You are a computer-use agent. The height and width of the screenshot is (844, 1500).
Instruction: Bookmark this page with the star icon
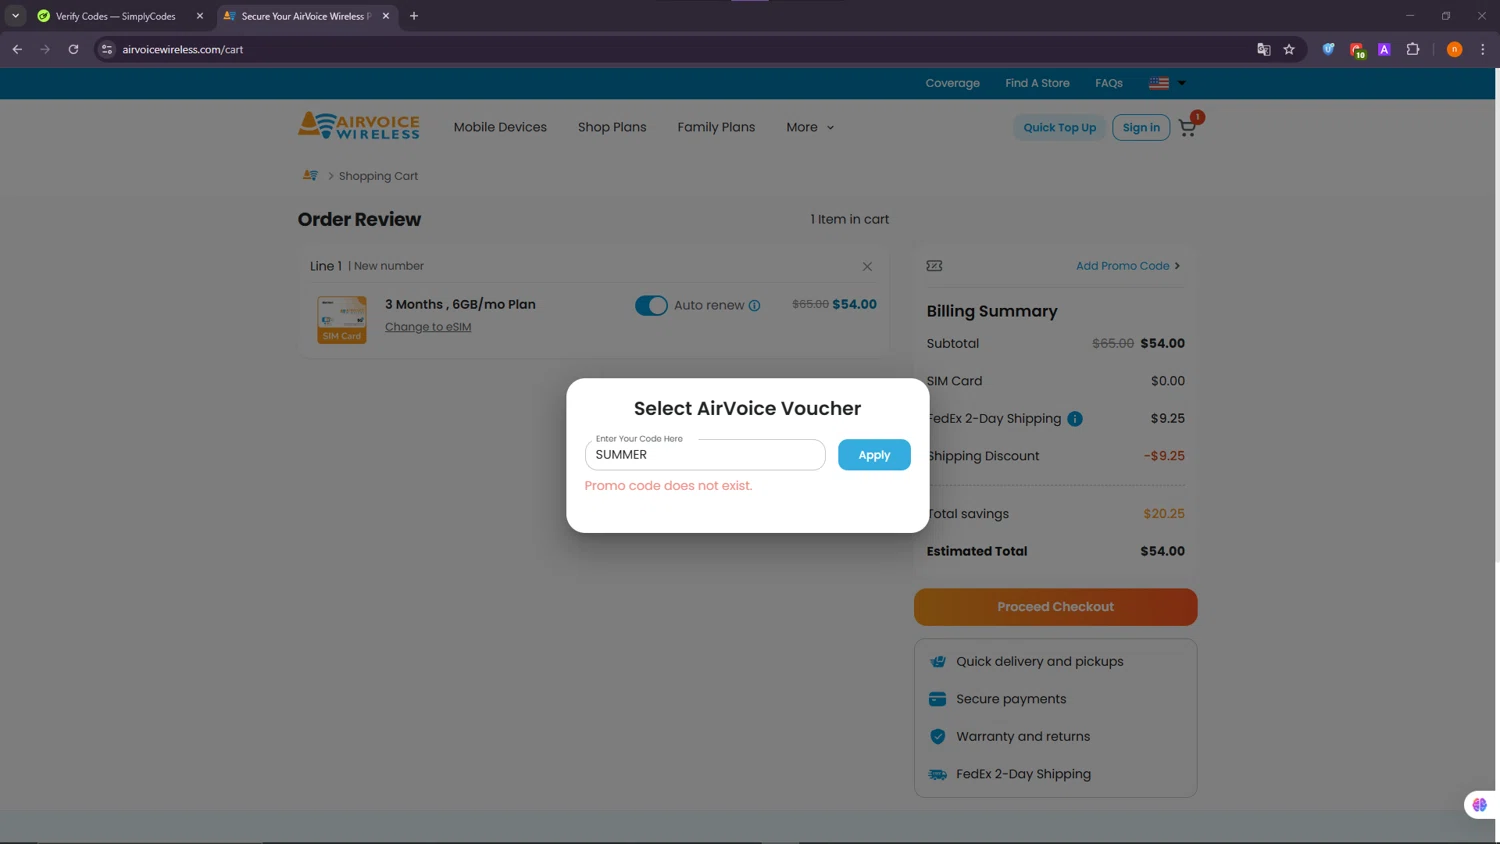[1289, 49]
